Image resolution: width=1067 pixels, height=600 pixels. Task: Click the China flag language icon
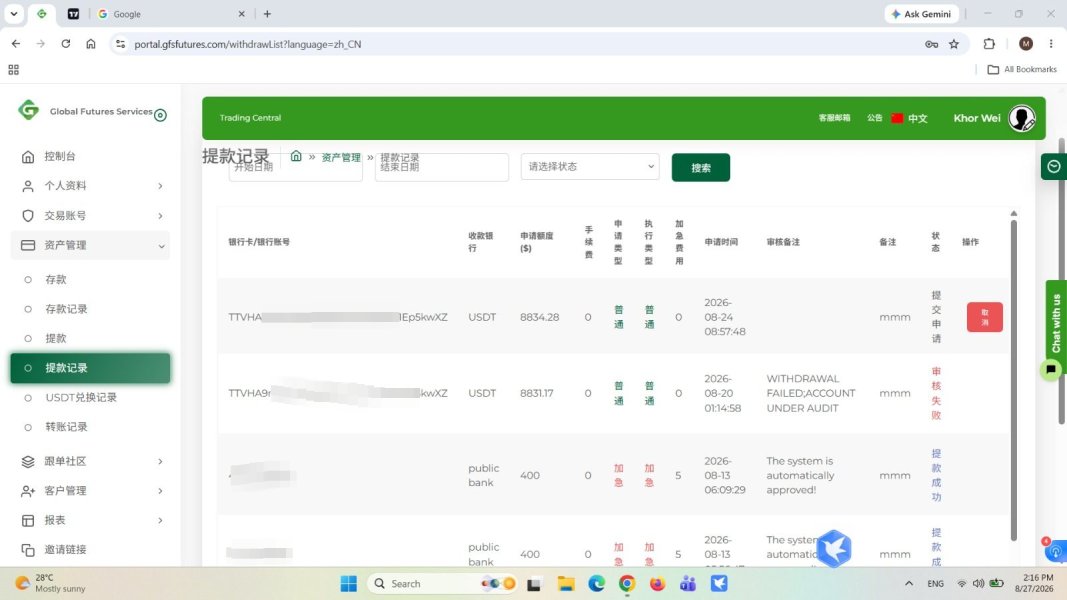(897, 118)
